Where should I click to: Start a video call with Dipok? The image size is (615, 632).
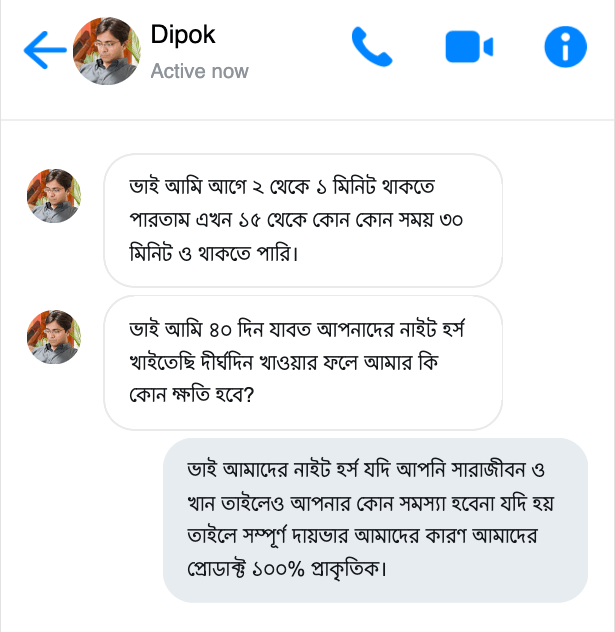click(x=469, y=47)
